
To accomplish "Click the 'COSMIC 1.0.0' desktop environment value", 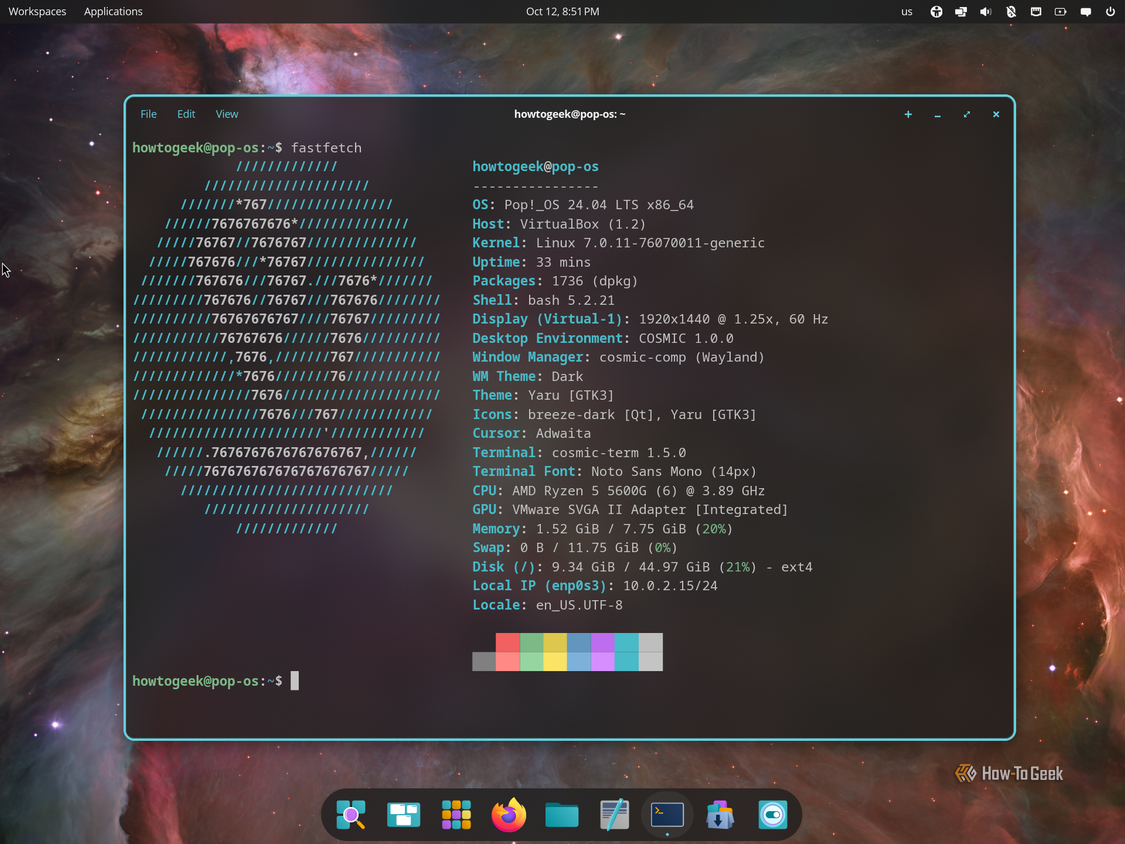I will click(686, 338).
